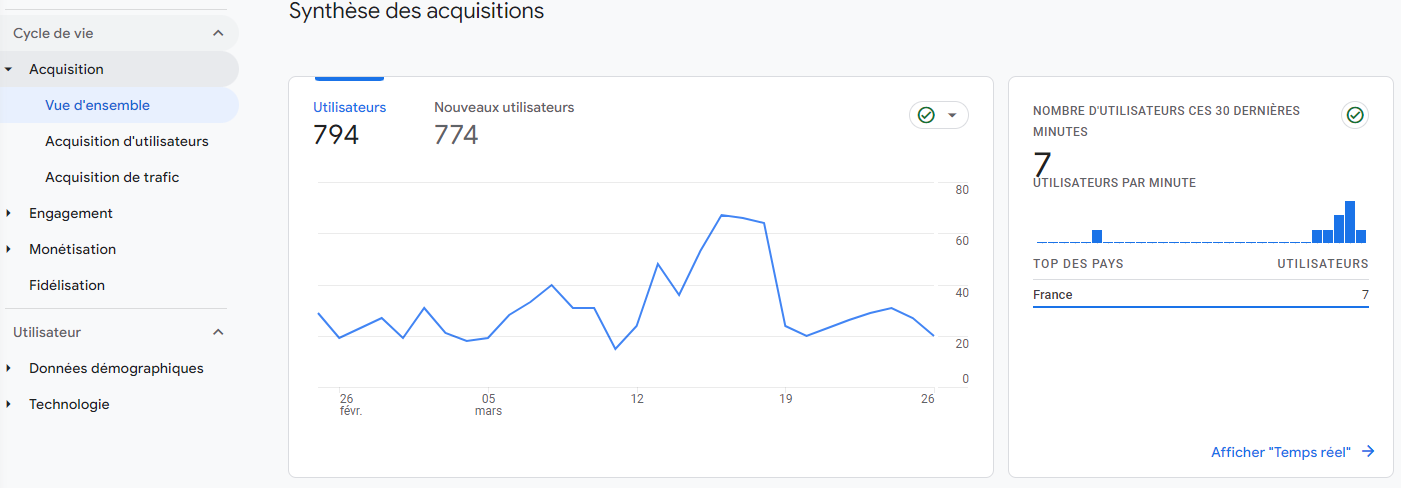Click green checkmark icon in realtime card
Image resolution: width=1401 pixels, height=488 pixels.
tap(1355, 116)
